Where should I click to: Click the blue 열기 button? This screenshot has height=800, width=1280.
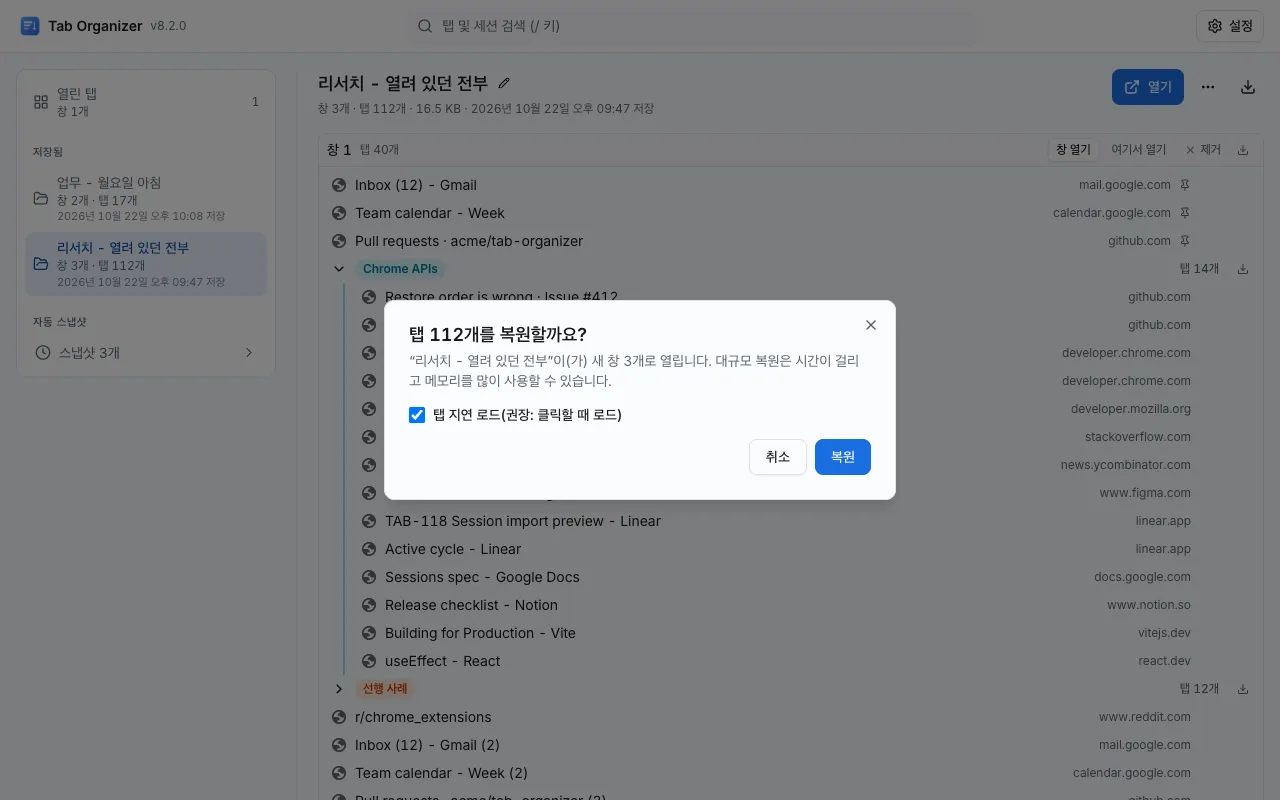coord(1148,87)
